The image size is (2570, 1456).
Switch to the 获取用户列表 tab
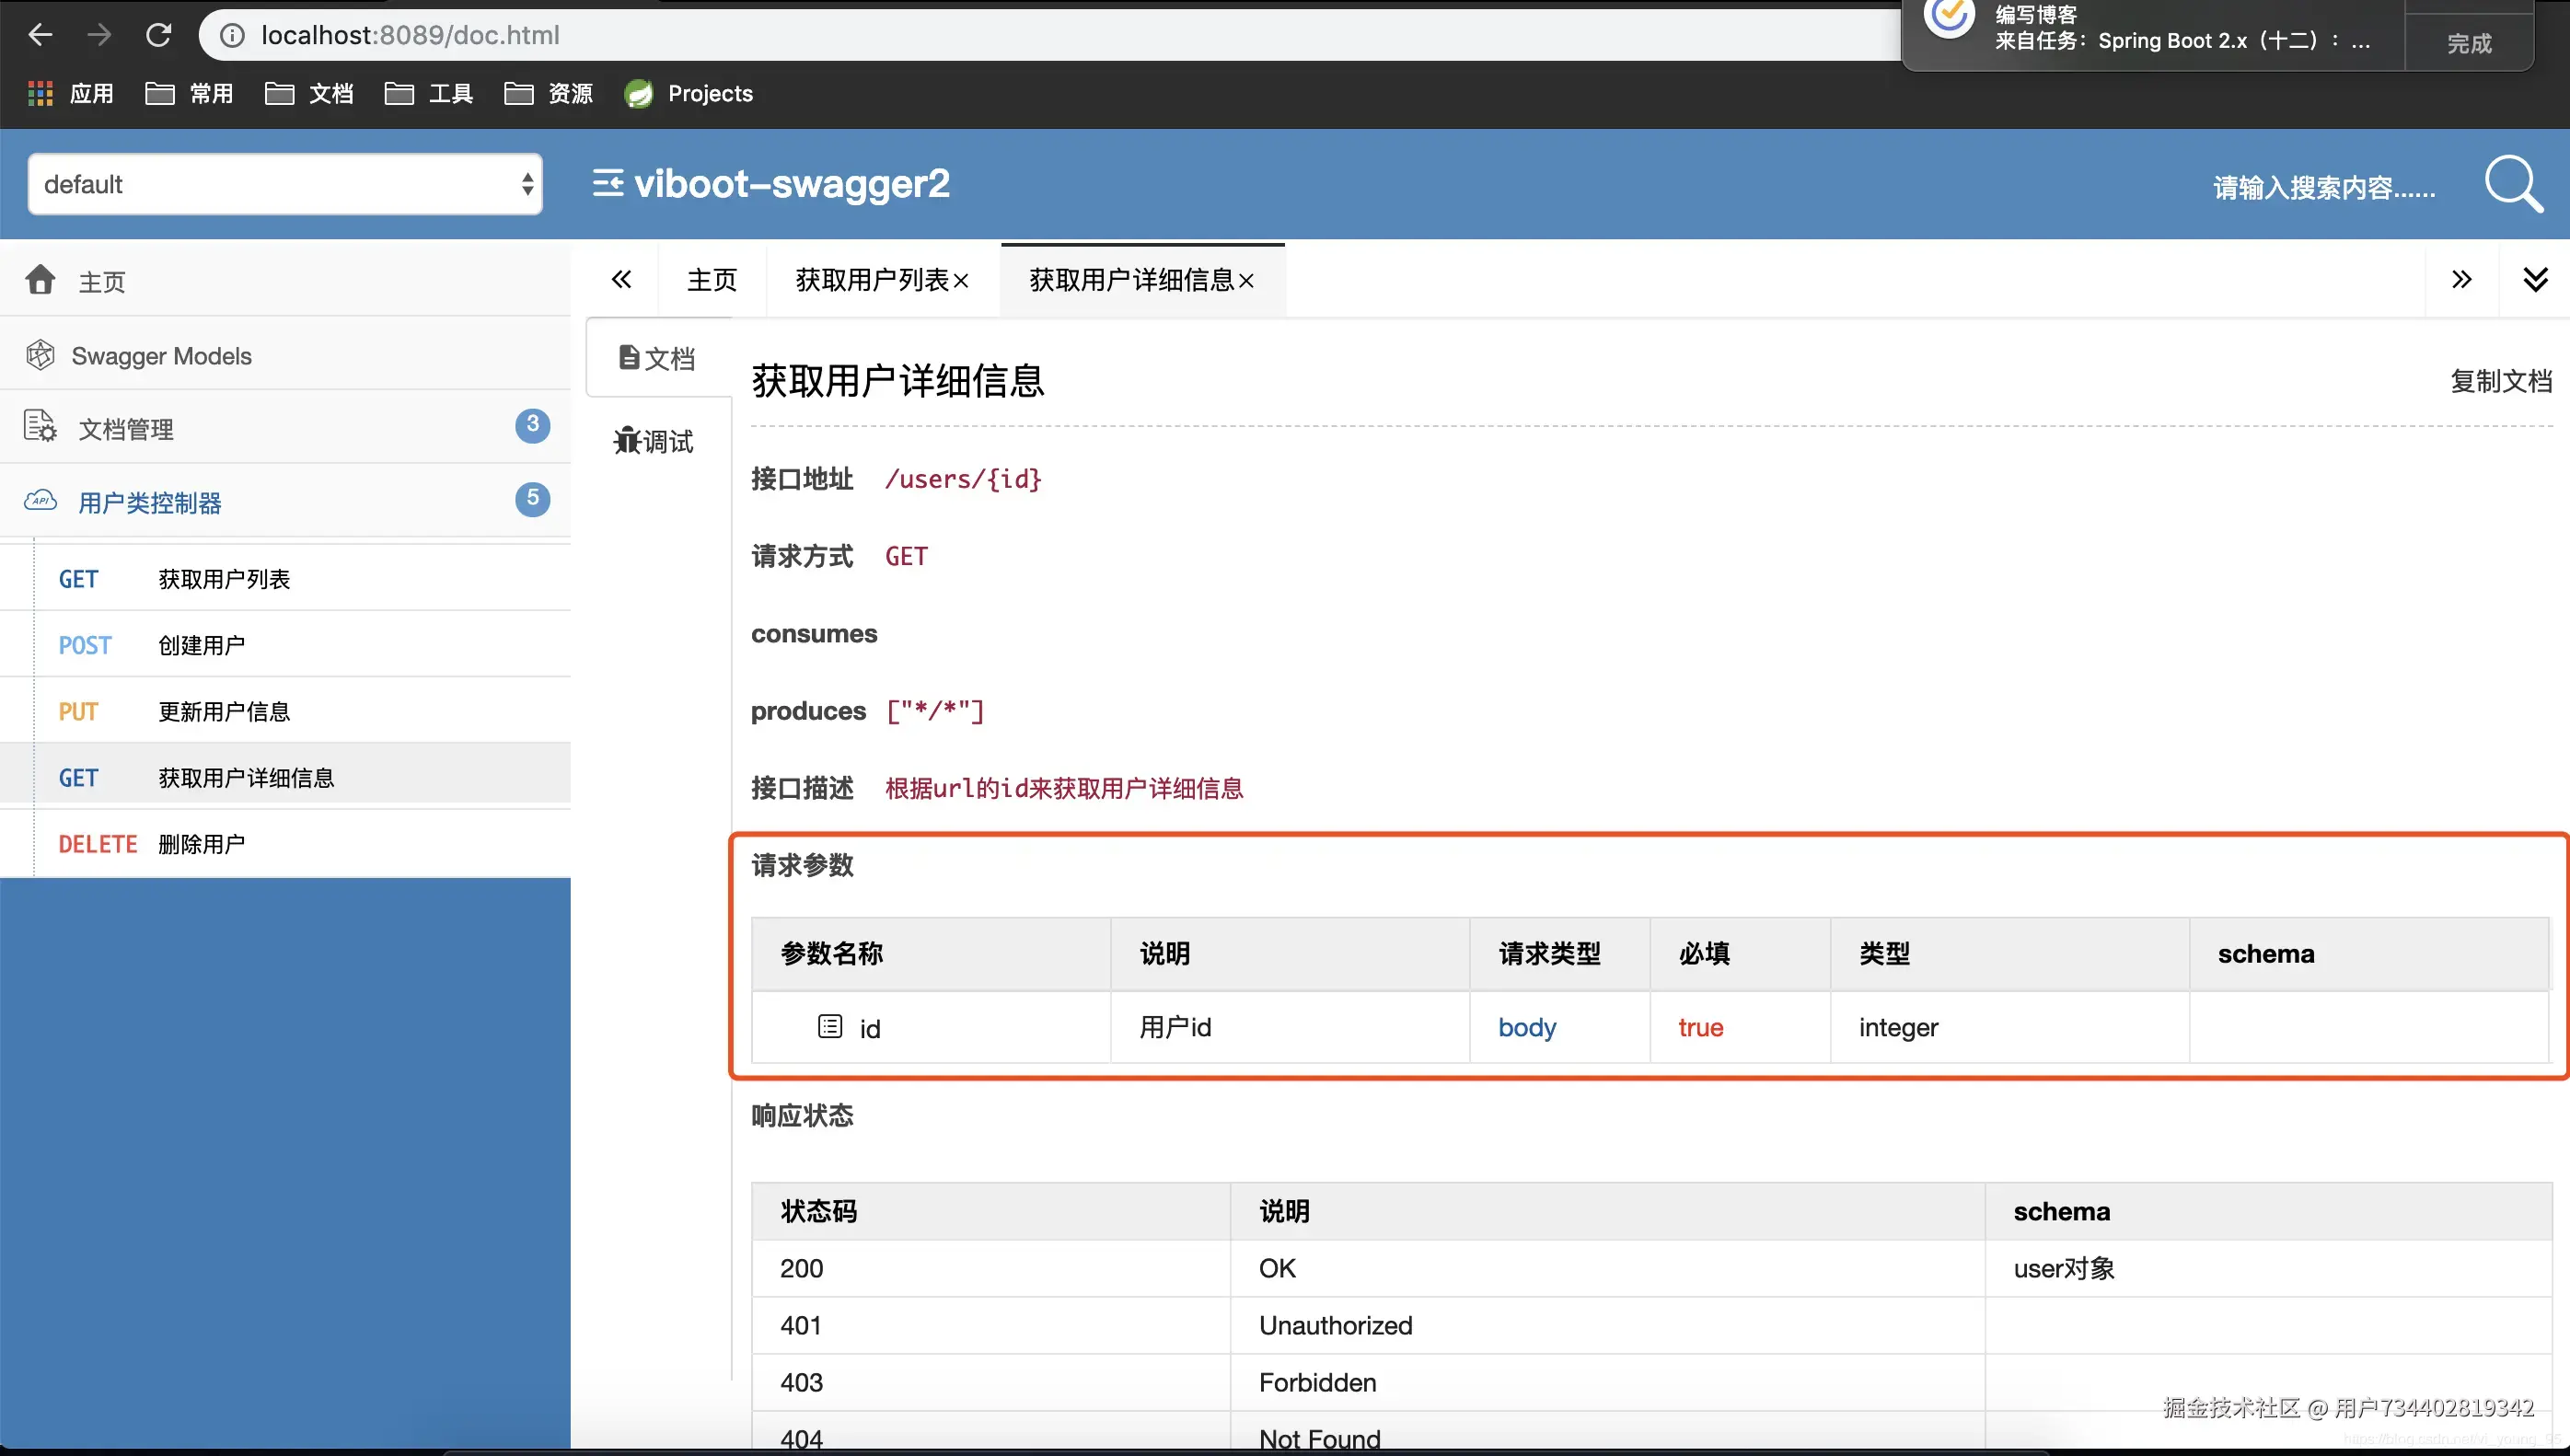click(x=871, y=280)
